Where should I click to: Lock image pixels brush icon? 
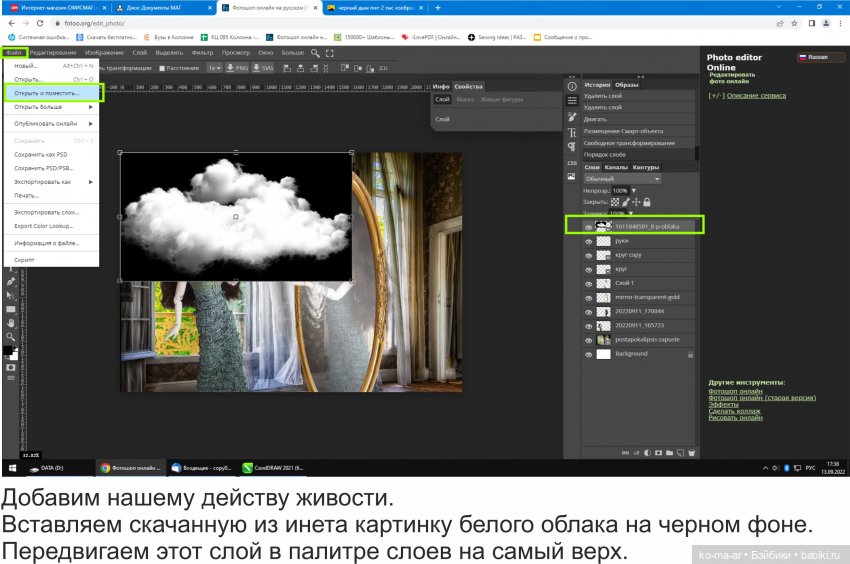pyautogui.click(x=626, y=202)
